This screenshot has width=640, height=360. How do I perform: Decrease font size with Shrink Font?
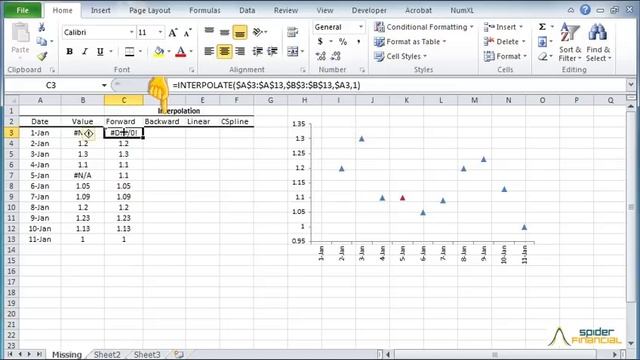coord(187,32)
